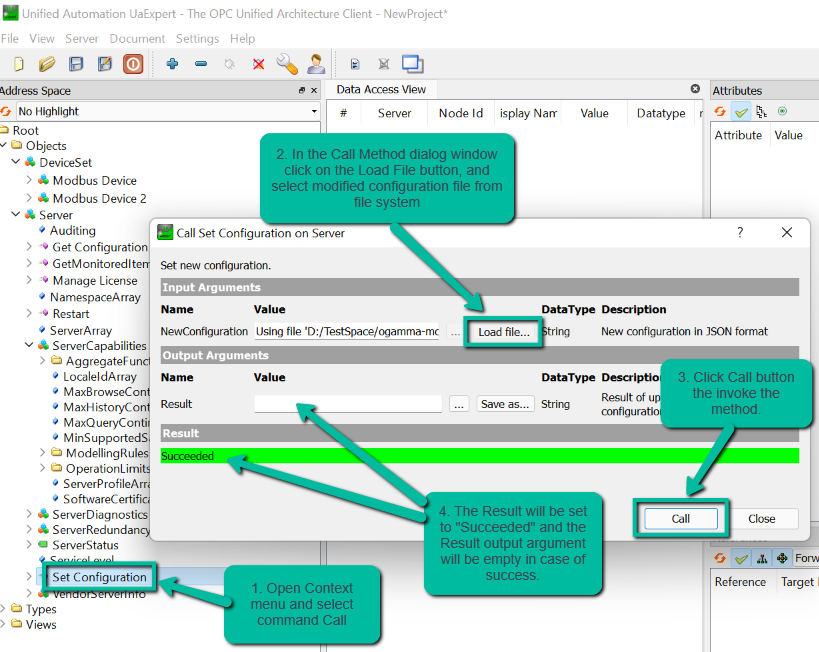Open the Server menu

81,39
